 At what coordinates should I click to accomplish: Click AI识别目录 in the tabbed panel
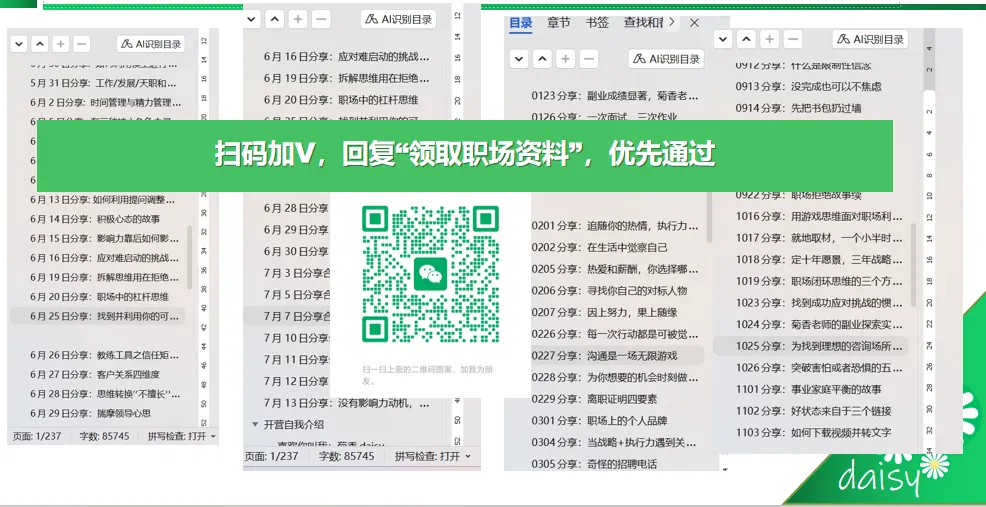pos(667,59)
